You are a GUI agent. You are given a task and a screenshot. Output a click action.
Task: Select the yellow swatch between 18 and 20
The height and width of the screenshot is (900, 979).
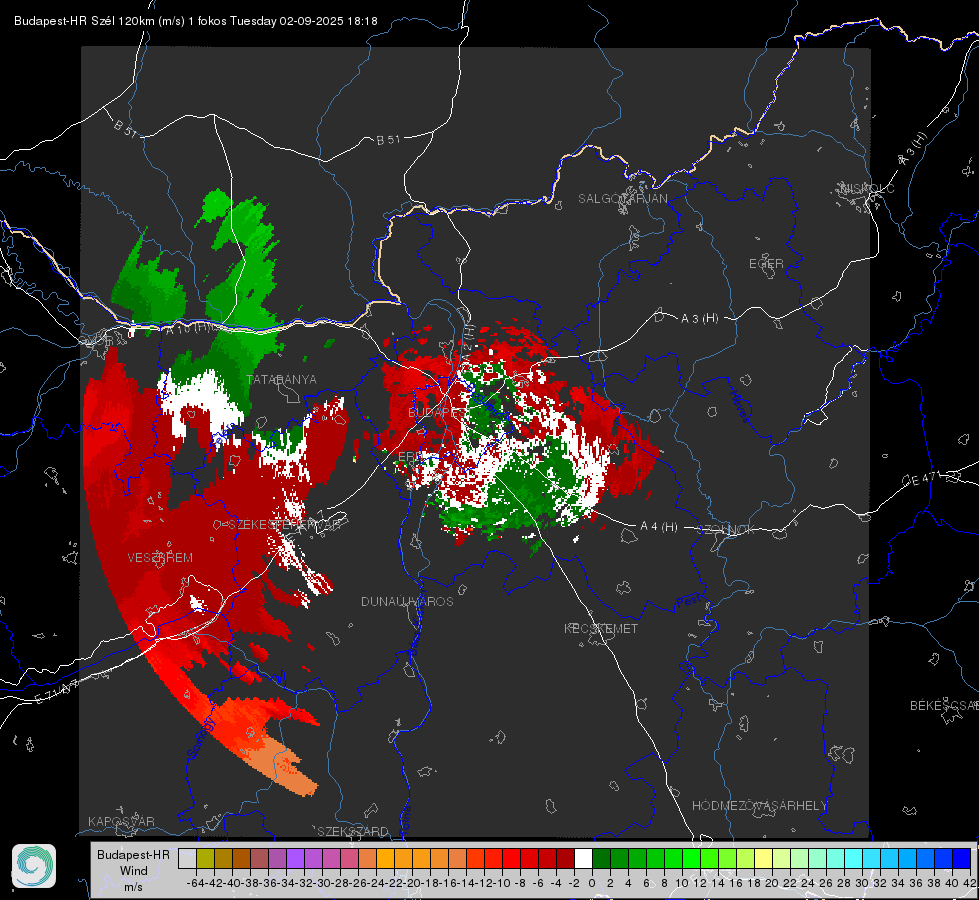coord(763,858)
